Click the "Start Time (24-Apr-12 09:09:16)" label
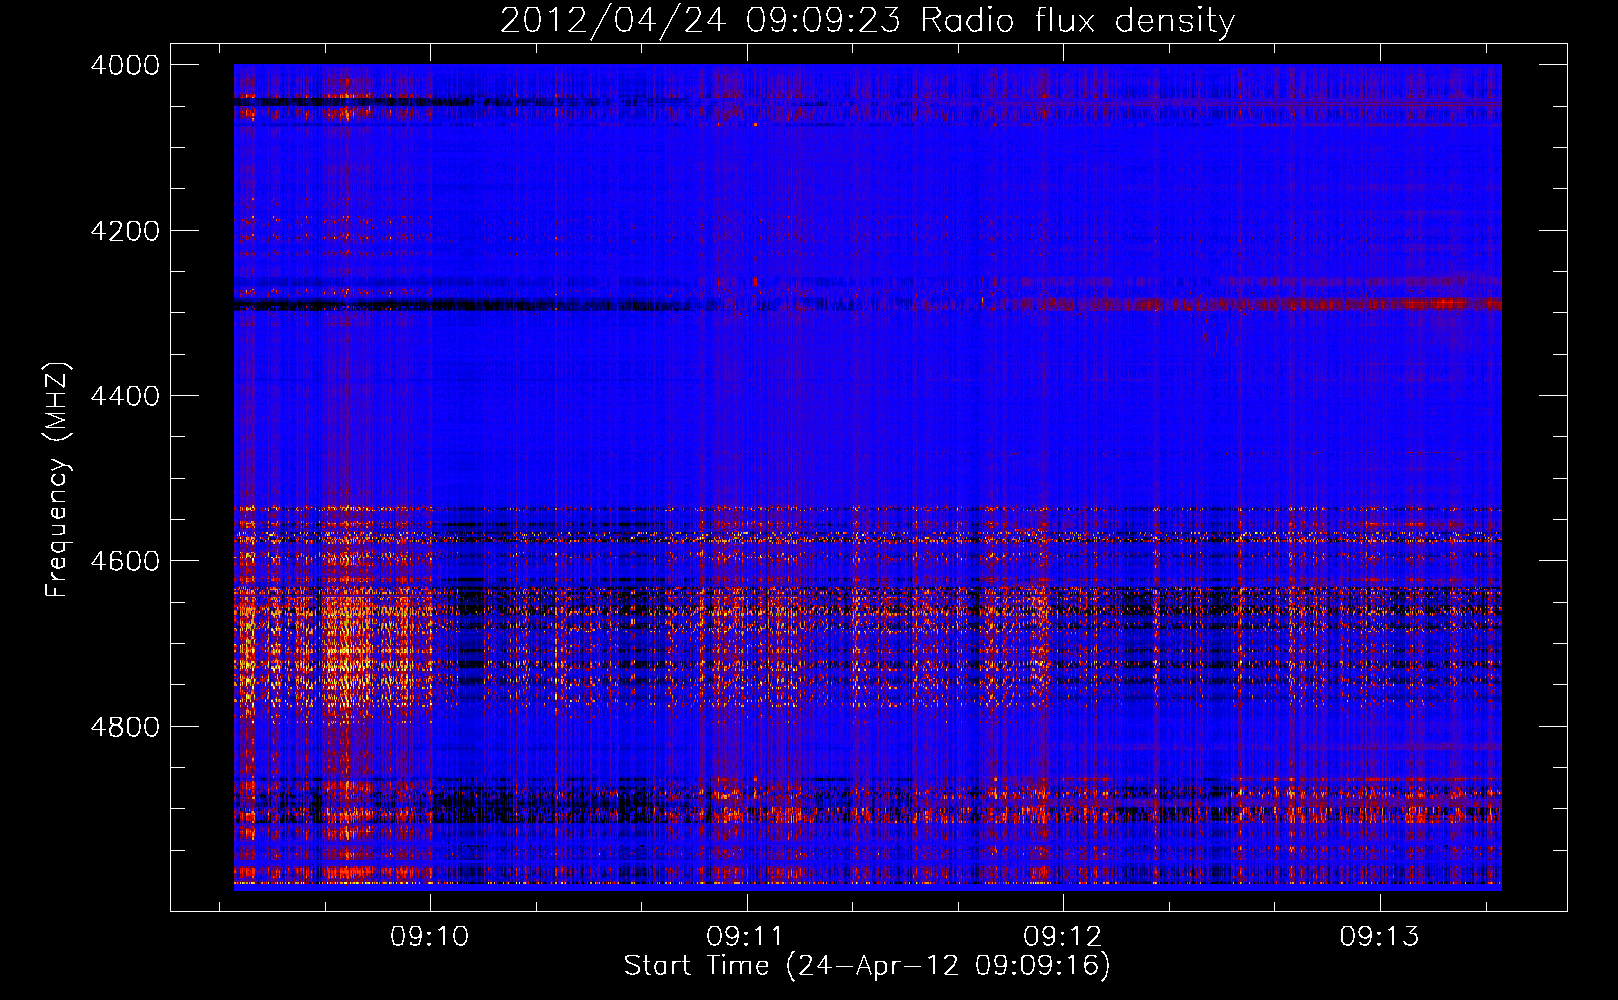Screen dimensions: 1618x1000 click(x=867, y=966)
